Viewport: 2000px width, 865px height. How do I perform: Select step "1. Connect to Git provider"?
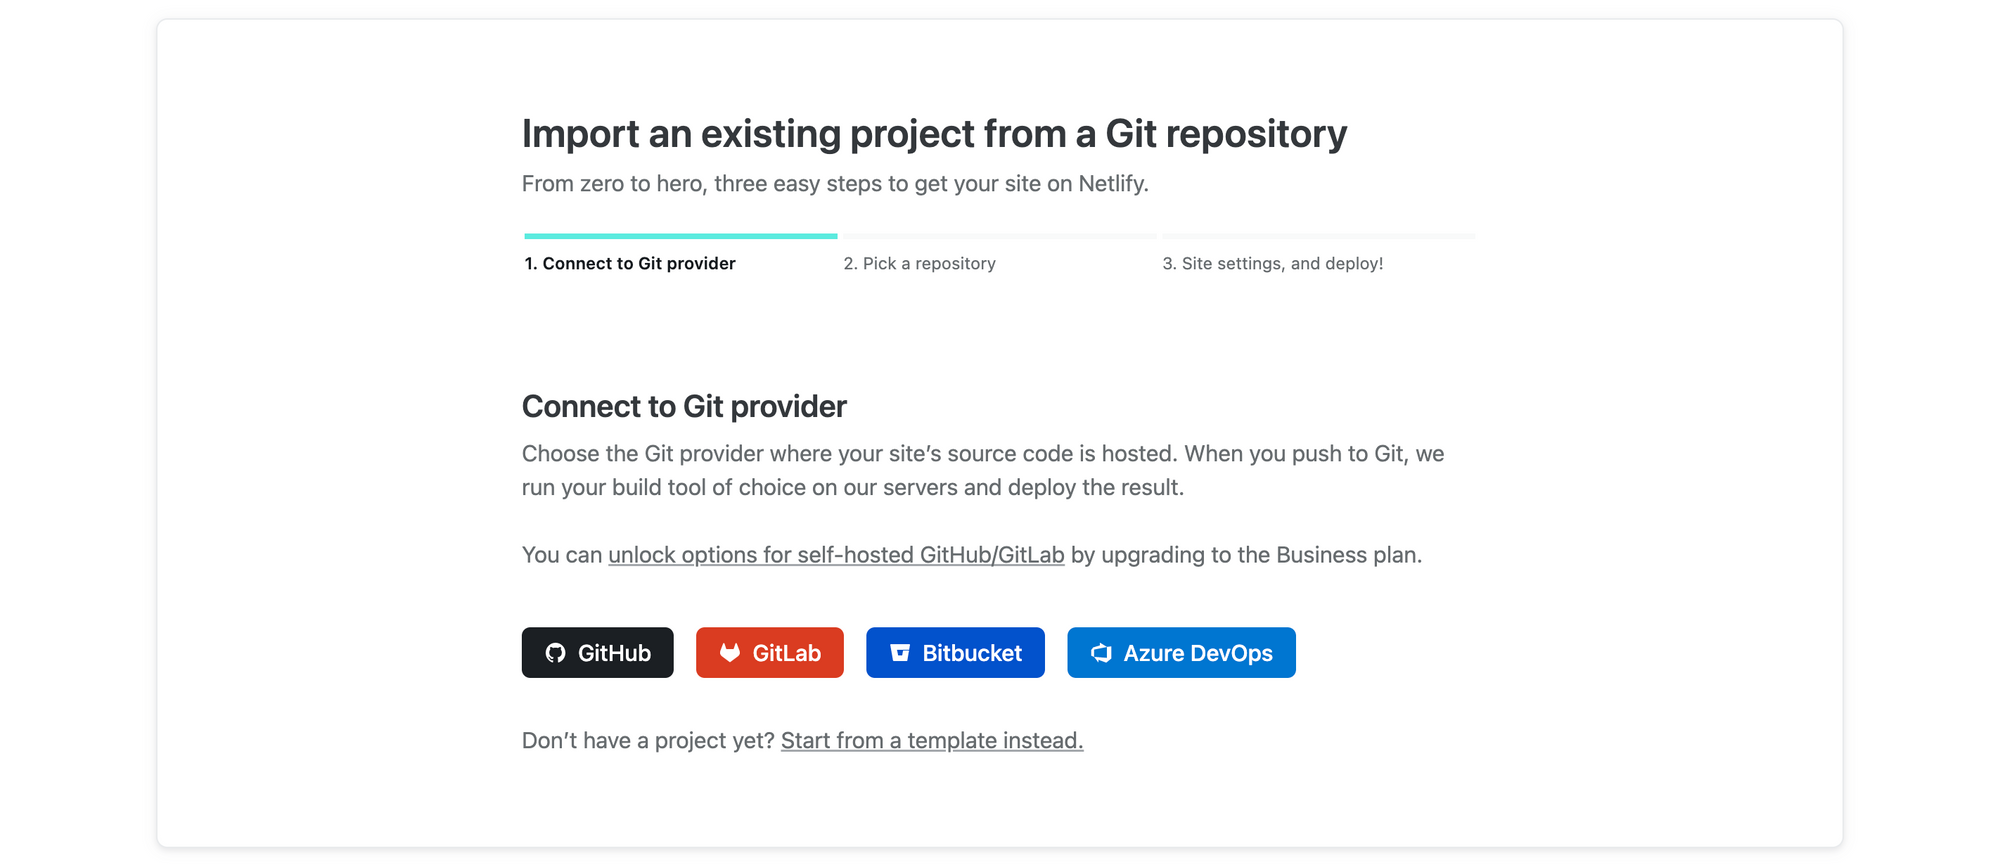click(x=629, y=263)
